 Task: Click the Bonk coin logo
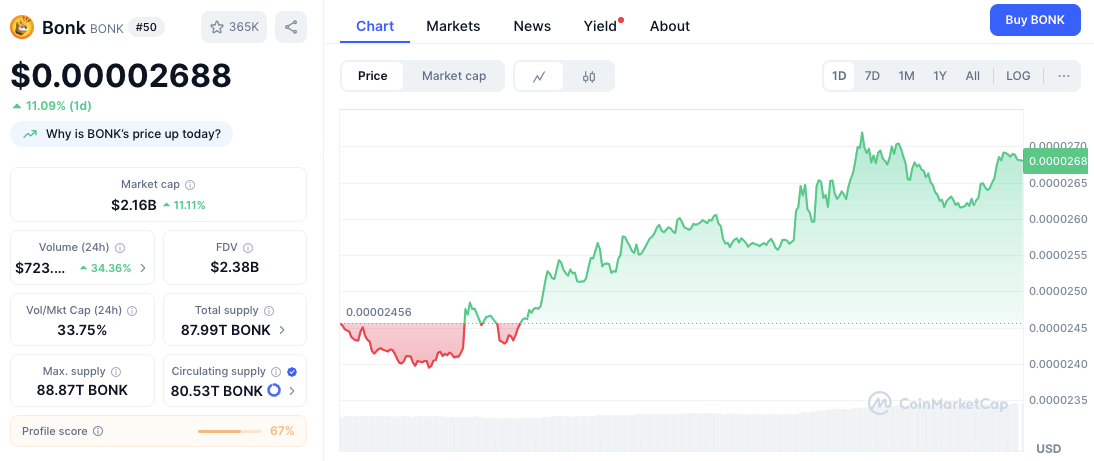[x=22, y=28]
